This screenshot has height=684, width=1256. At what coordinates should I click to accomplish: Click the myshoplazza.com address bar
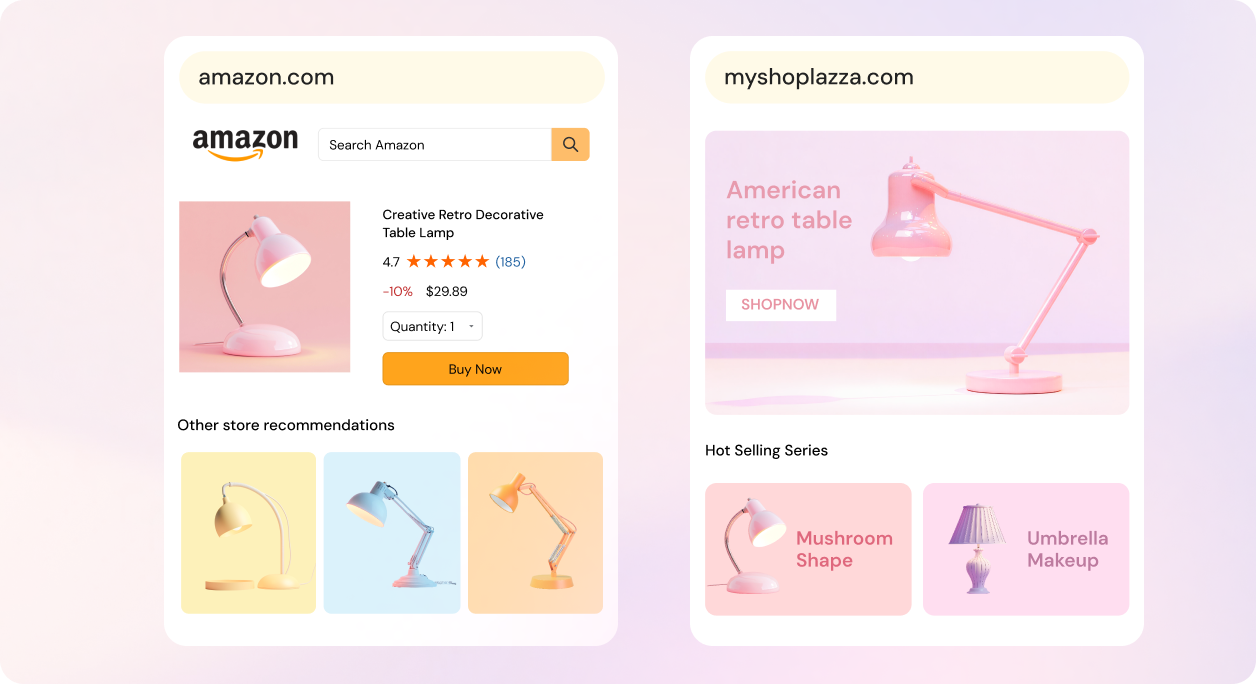coord(917,77)
